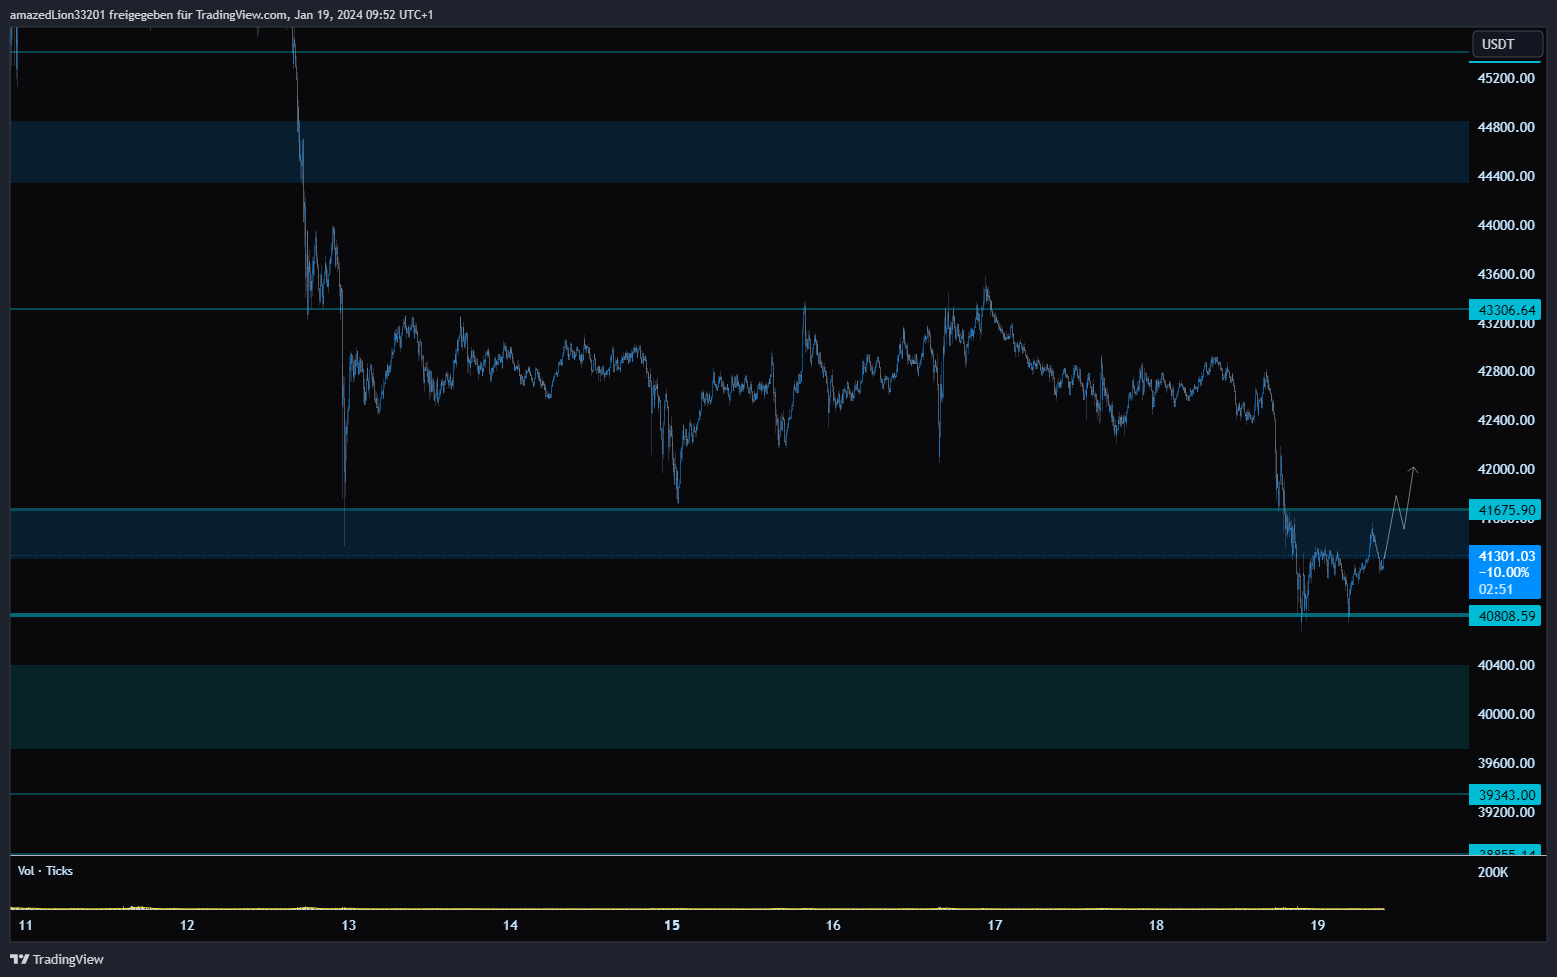This screenshot has height=977, width=1557.
Task: Click the 40400.00 price axis label
Action: click(x=1506, y=665)
